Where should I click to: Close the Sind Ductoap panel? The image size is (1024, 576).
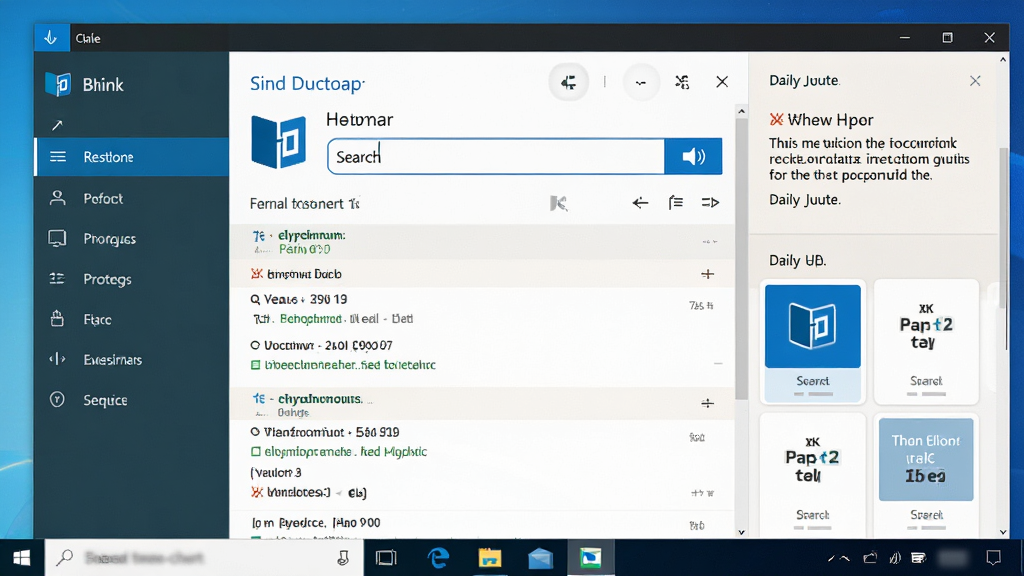(722, 82)
